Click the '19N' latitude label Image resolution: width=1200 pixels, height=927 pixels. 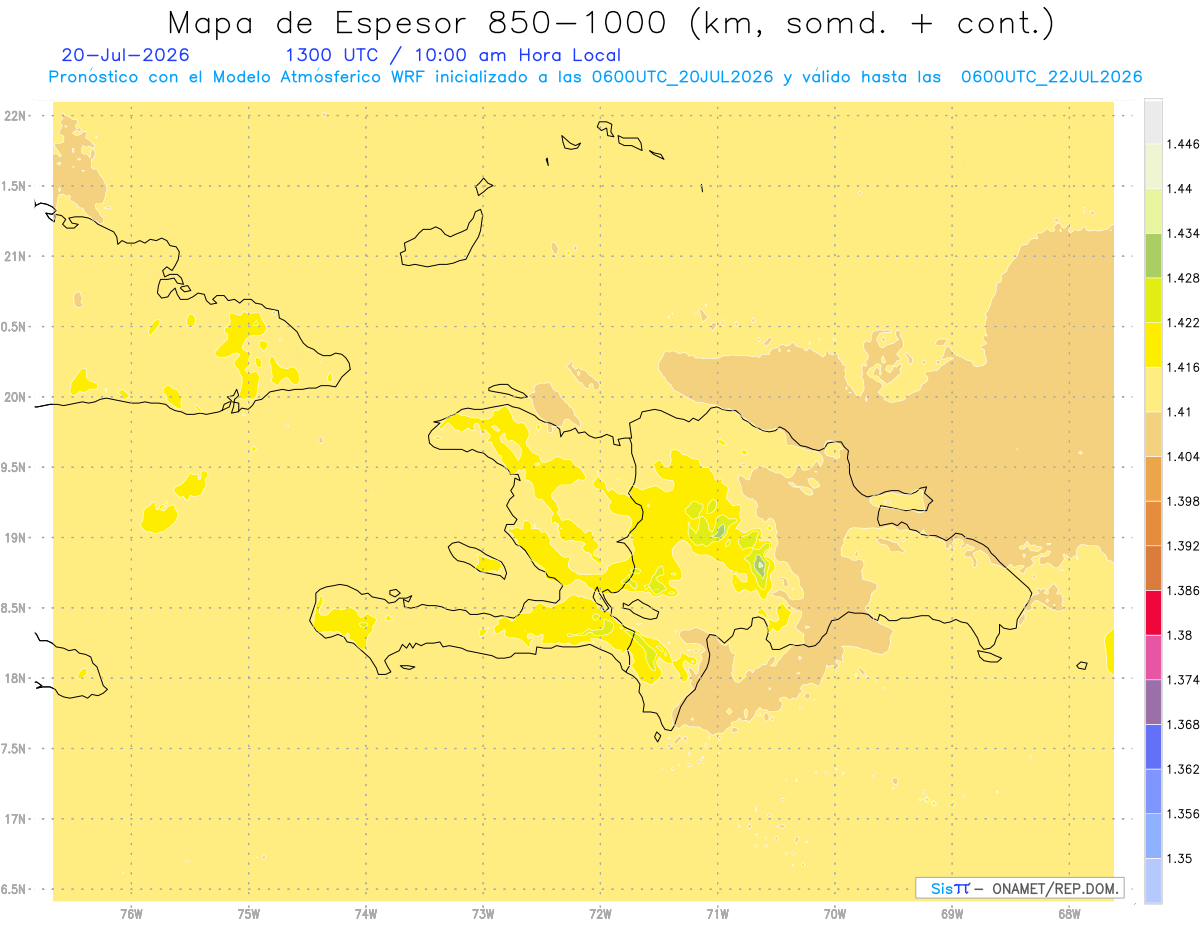[16, 538]
